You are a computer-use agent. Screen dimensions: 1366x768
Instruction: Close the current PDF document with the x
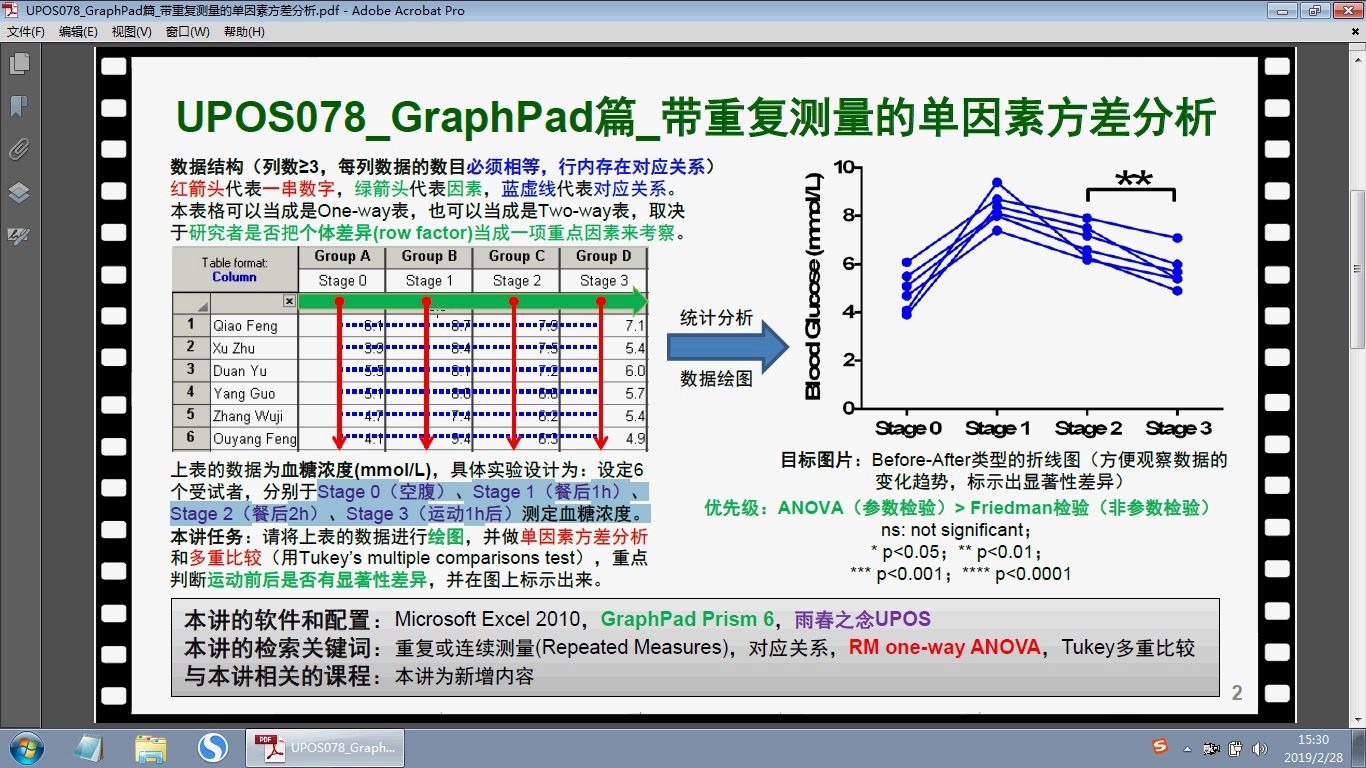point(1356,31)
